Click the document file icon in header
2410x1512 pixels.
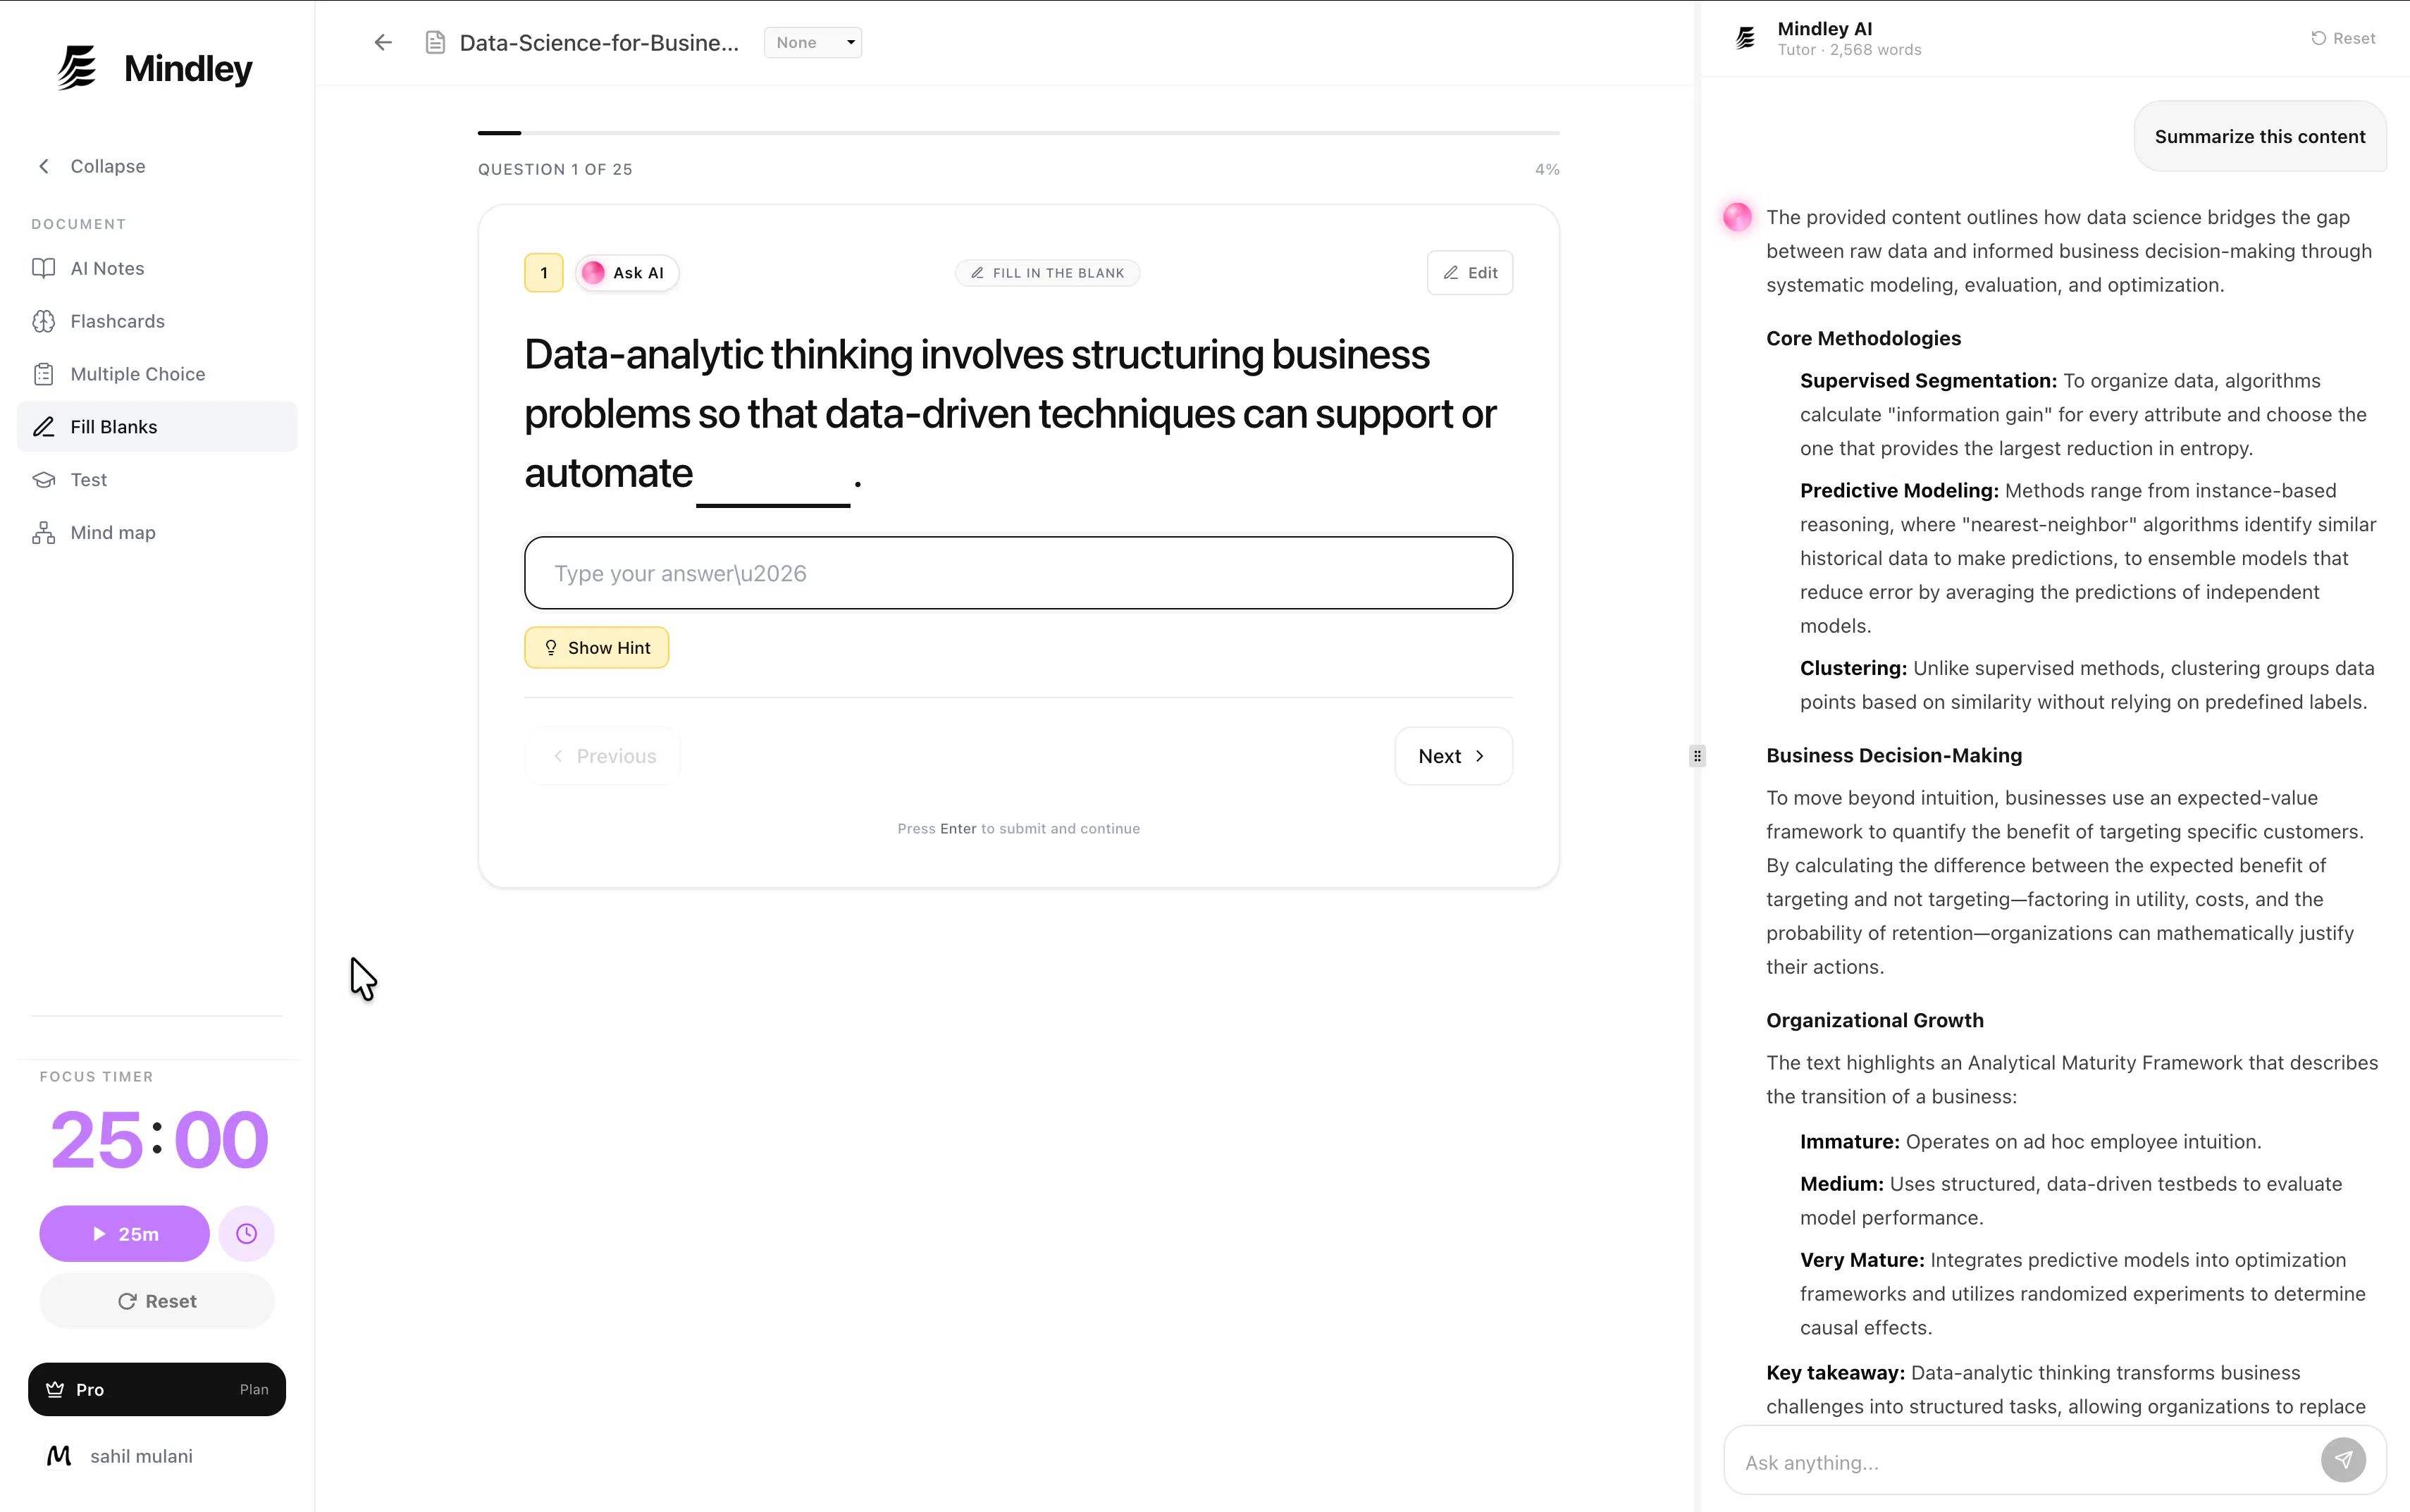pos(435,42)
